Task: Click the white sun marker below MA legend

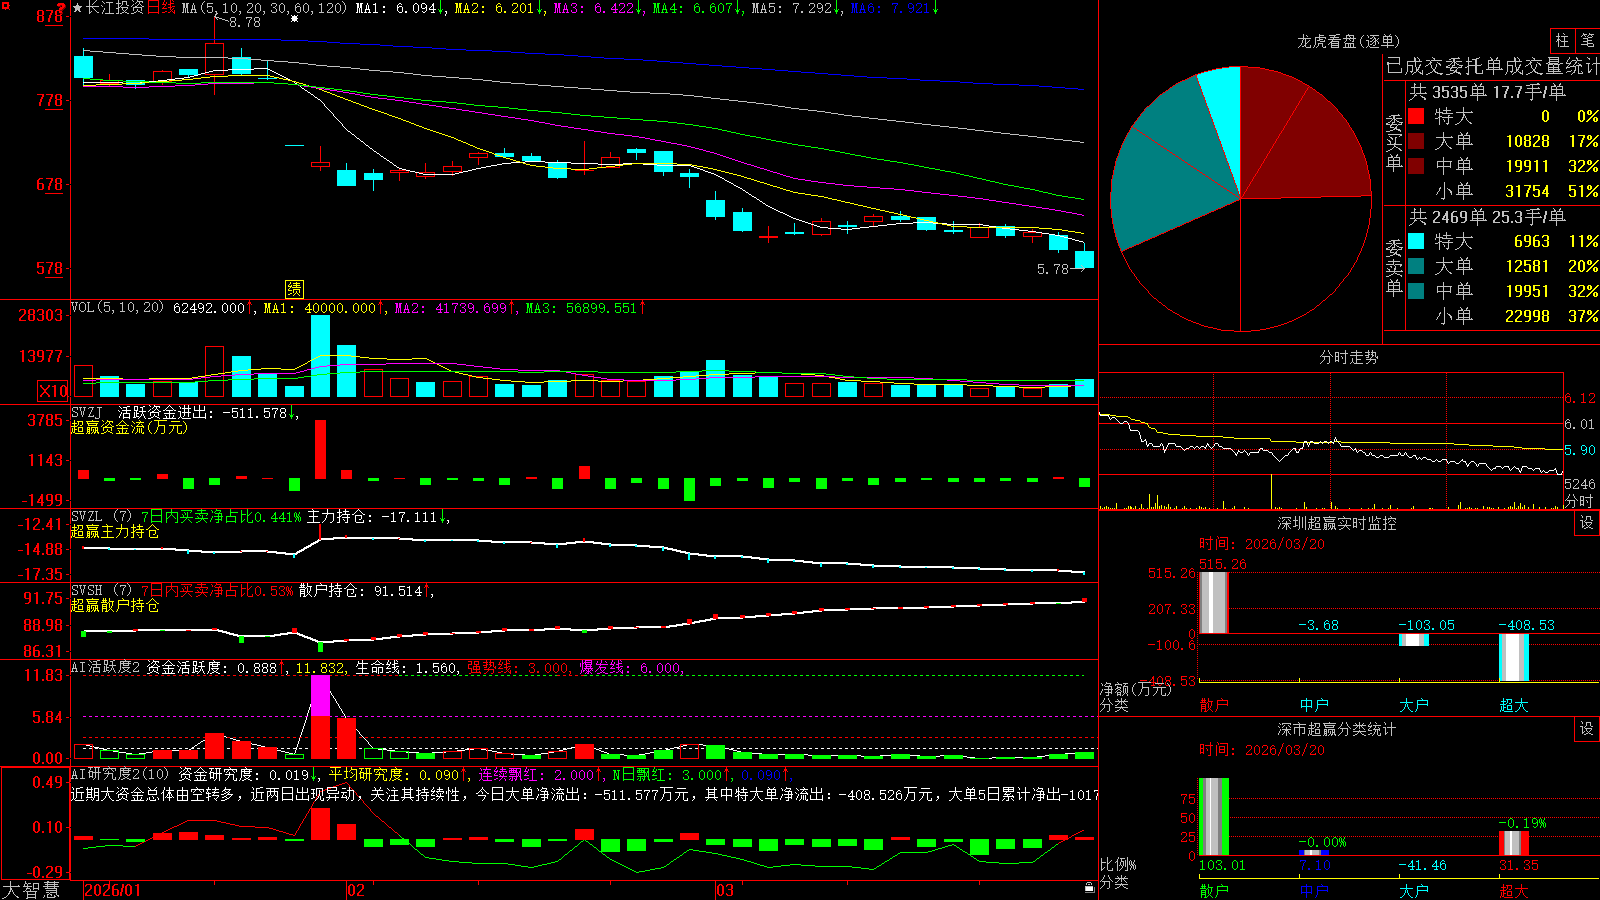Action: pos(294,19)
